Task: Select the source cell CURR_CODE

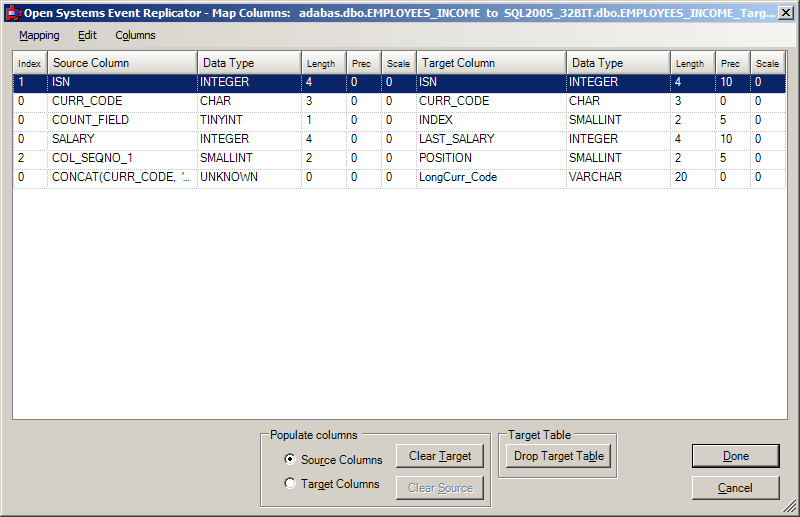Action: [x=122, y=101]
